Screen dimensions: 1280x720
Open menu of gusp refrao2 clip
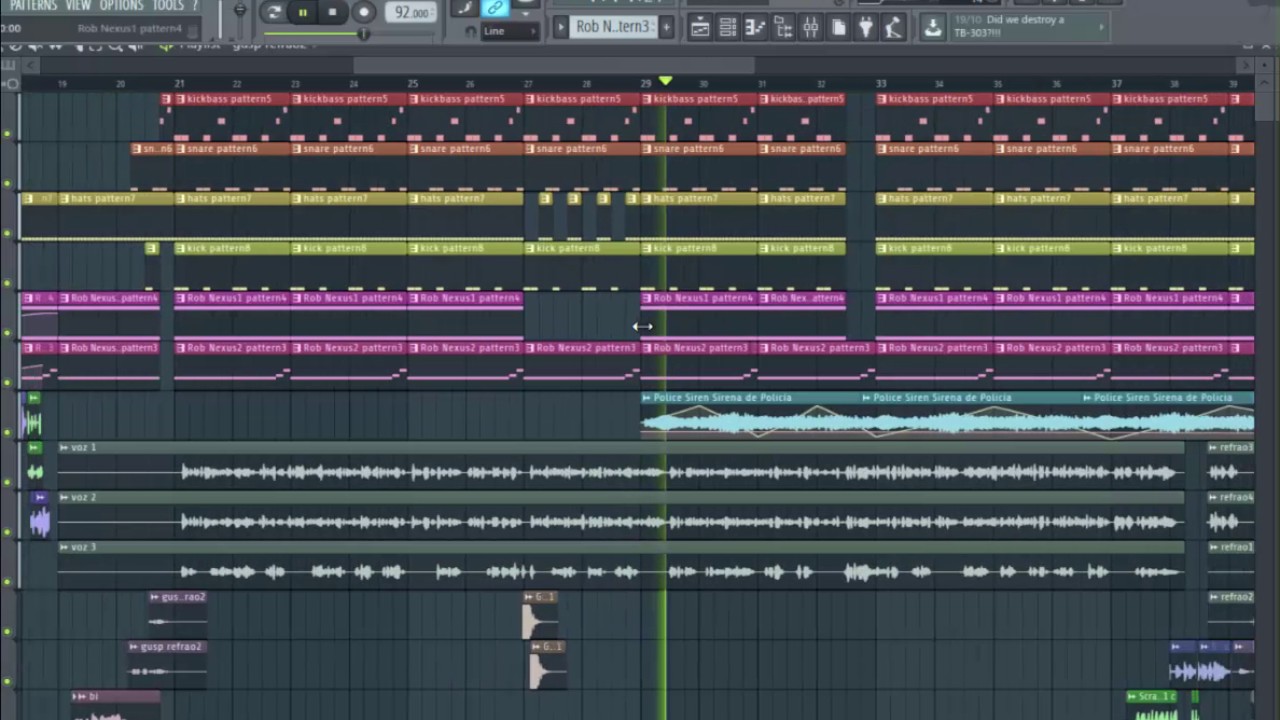pos(135,647)
